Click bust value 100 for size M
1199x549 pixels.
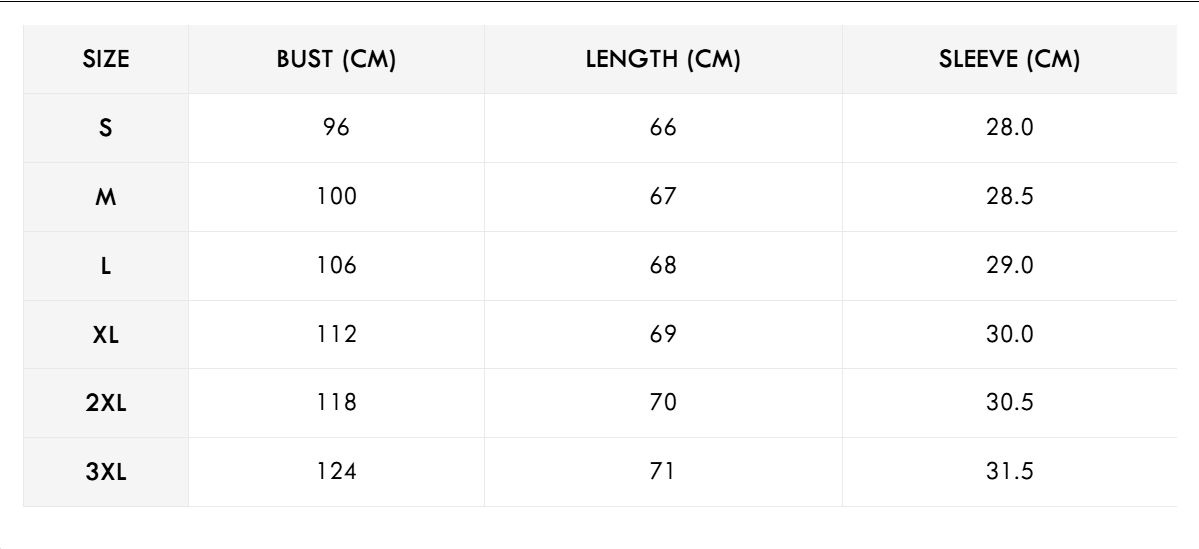(337, 198)
